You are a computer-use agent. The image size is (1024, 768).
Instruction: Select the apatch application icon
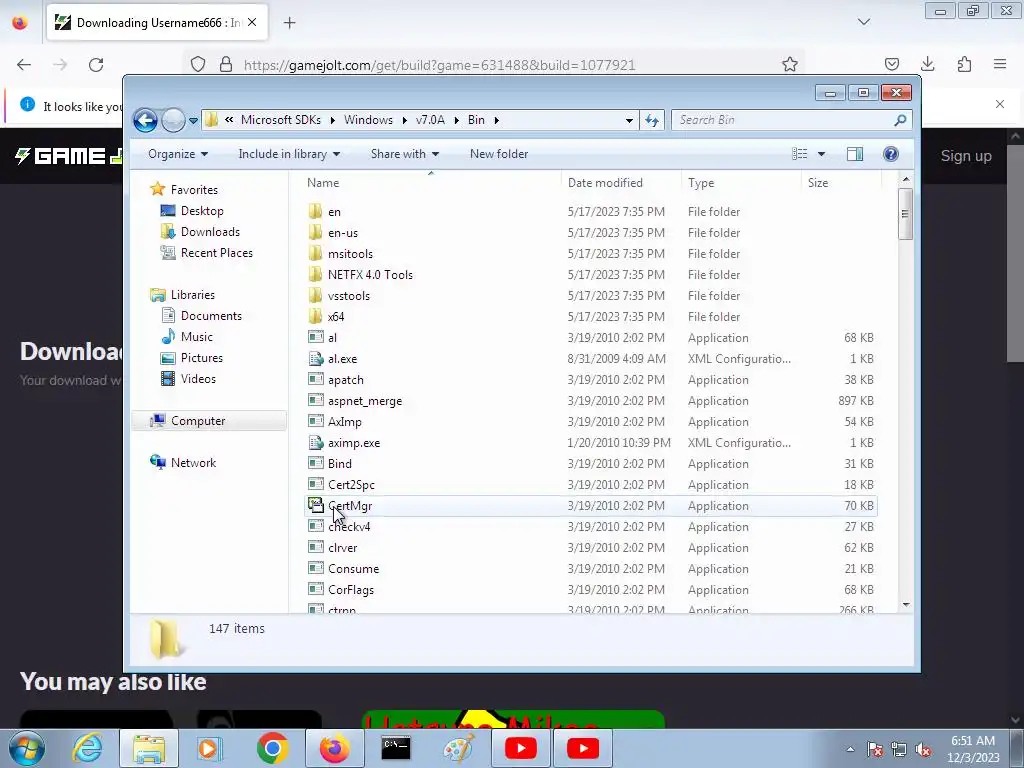tap(315, 379)
